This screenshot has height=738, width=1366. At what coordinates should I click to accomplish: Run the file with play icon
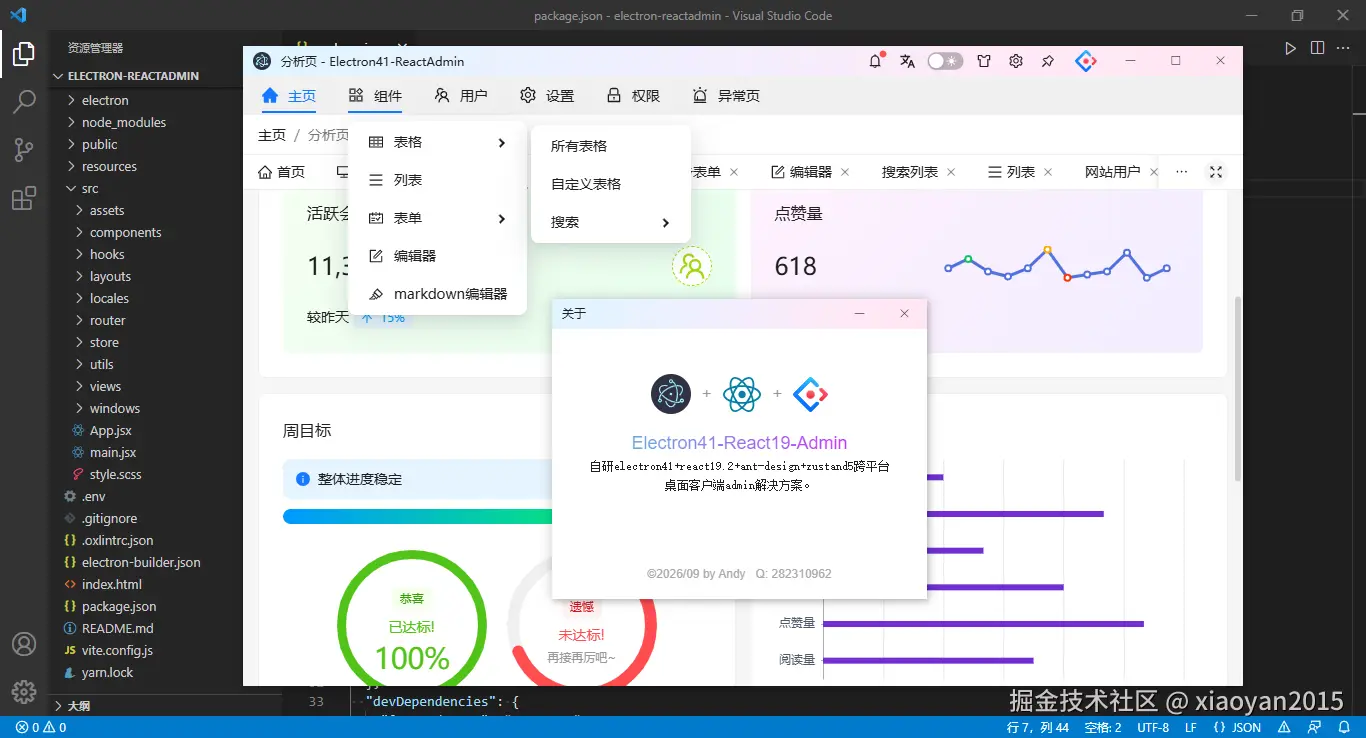pos(1291,47)
